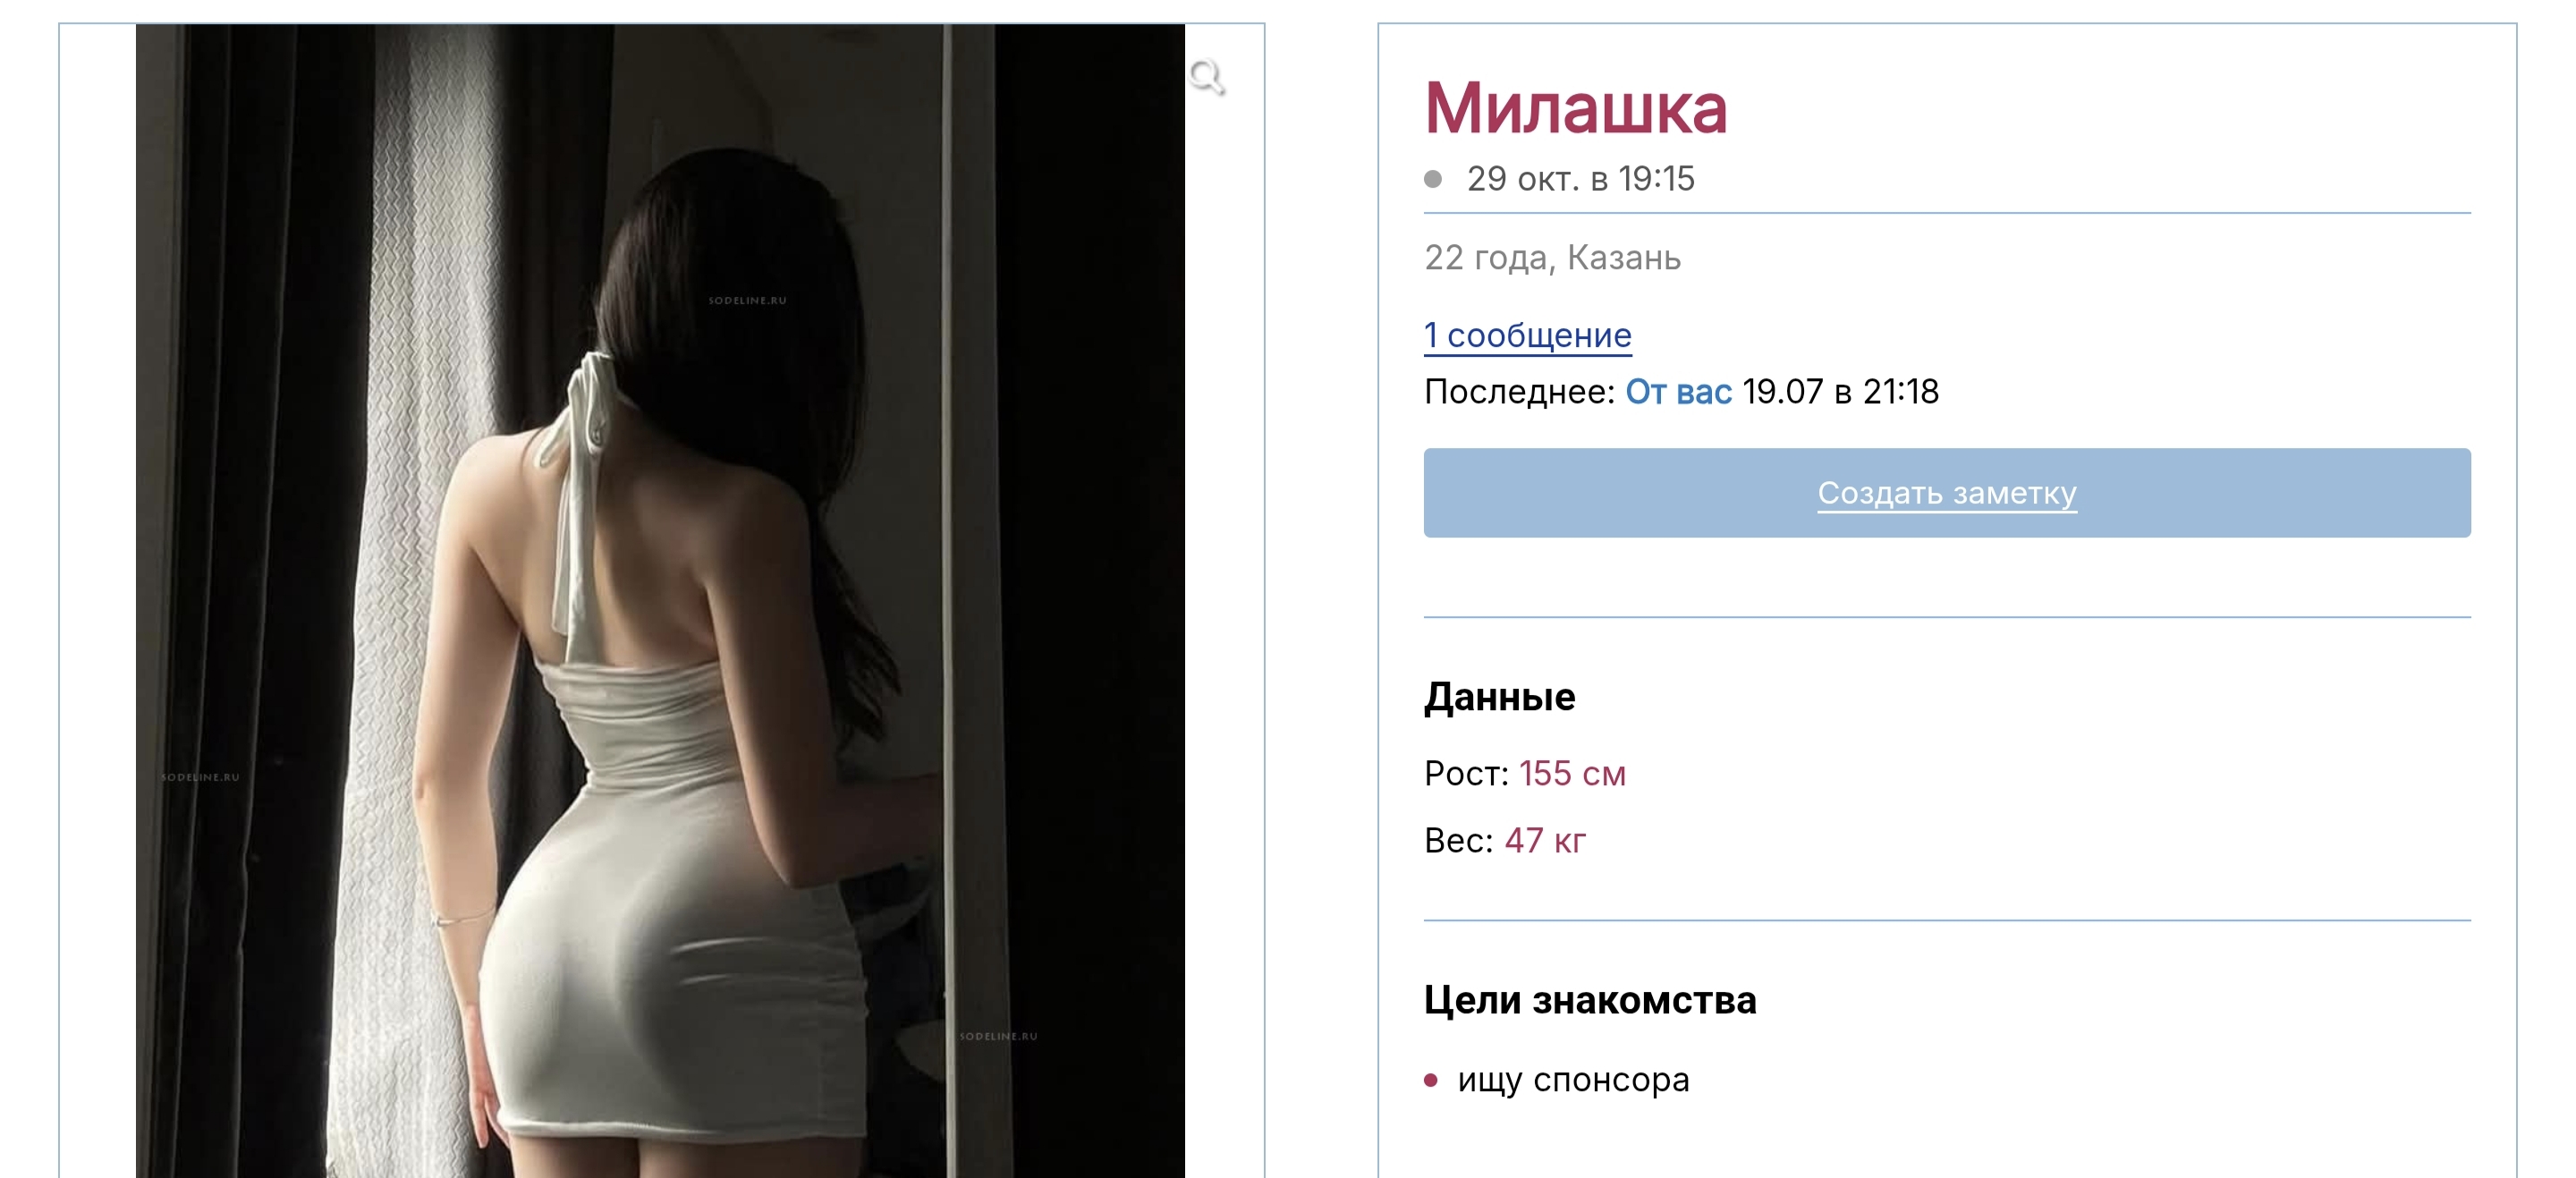2576x1178 pixels.
Task: Click the gray offline status dot
Action: 1433,179
